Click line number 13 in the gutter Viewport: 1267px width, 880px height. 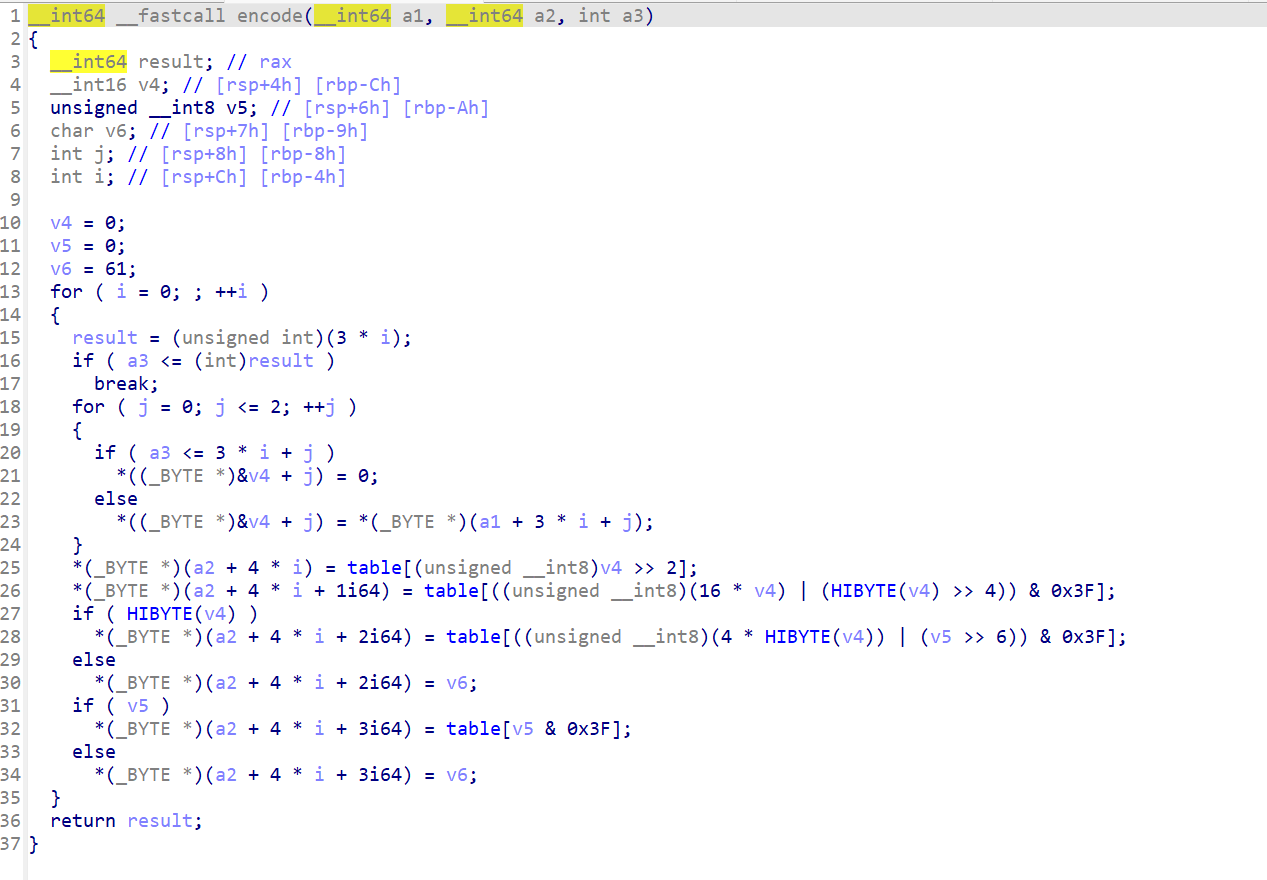11,292
